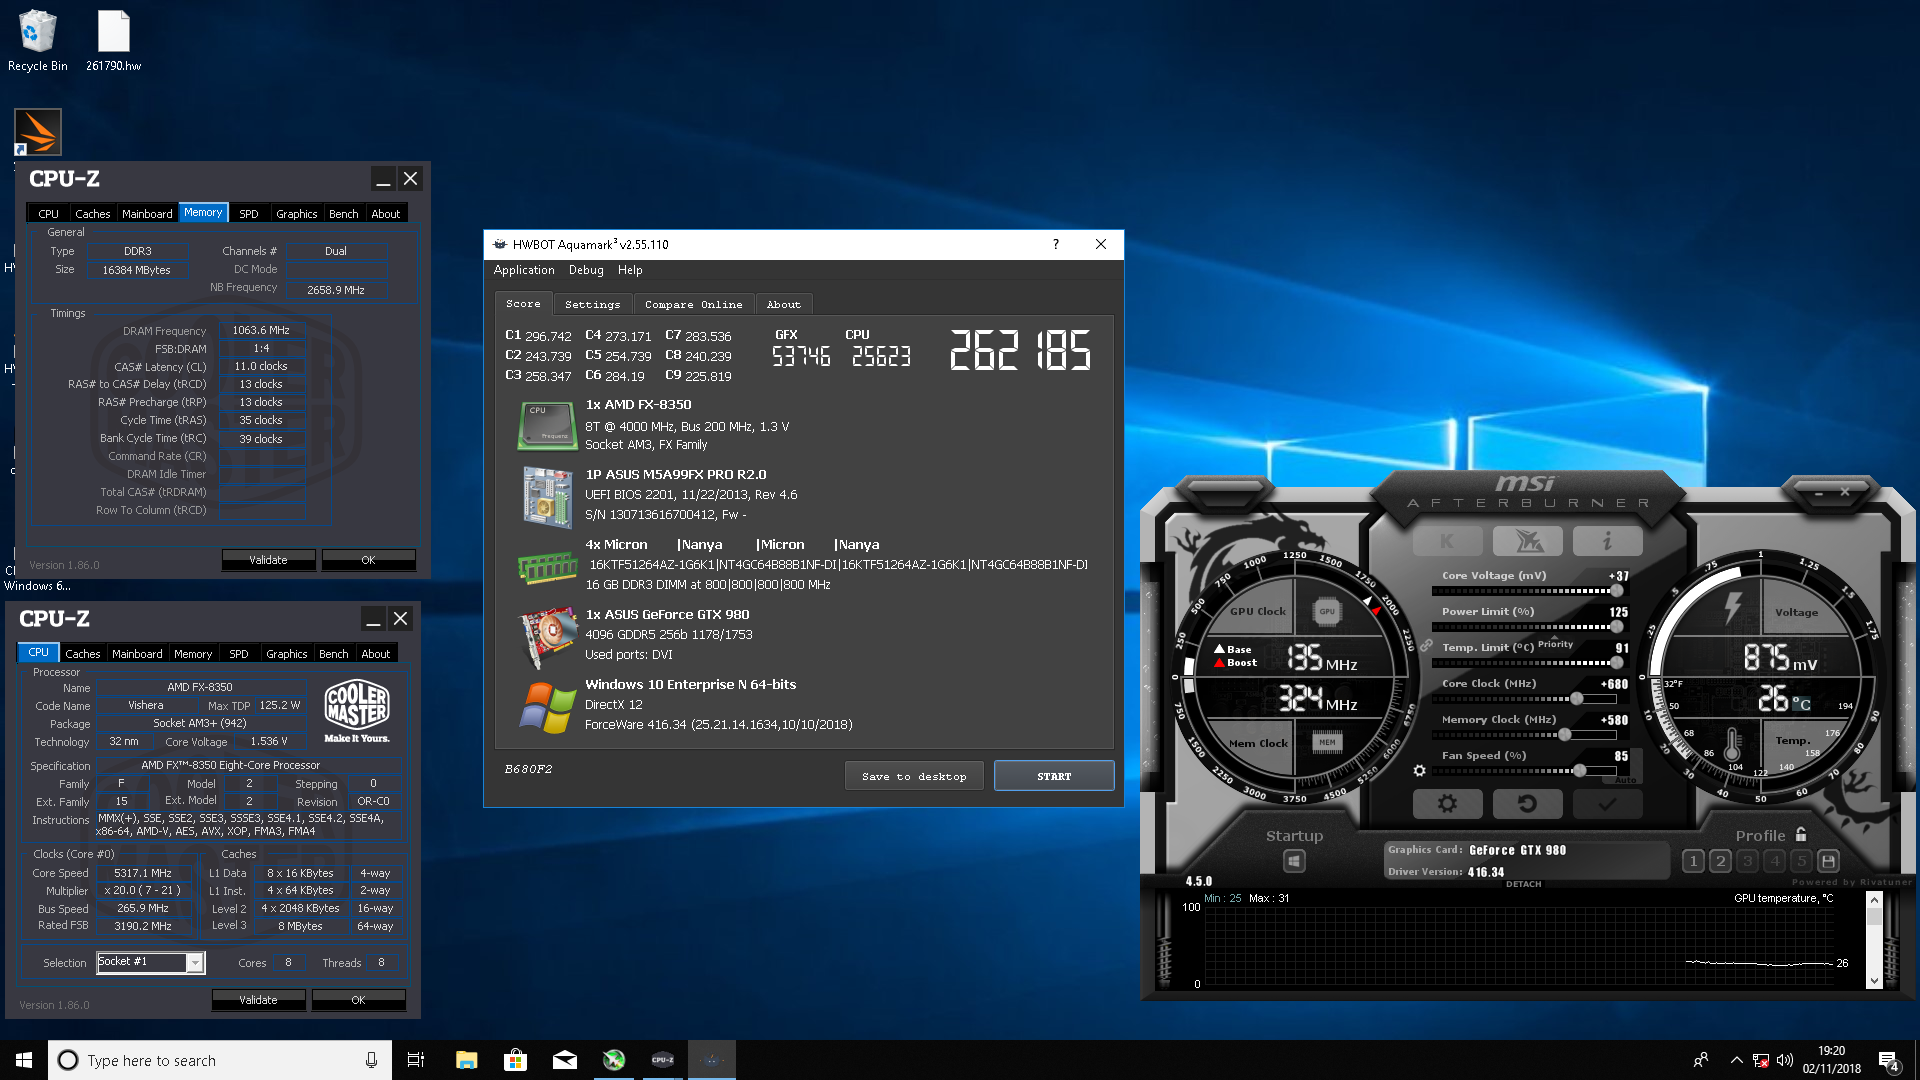The width and height of the screenshot is (1920, 1080).
Task: Click ASUS motherboard icon in Aquamark
Action: coord(547,496)
